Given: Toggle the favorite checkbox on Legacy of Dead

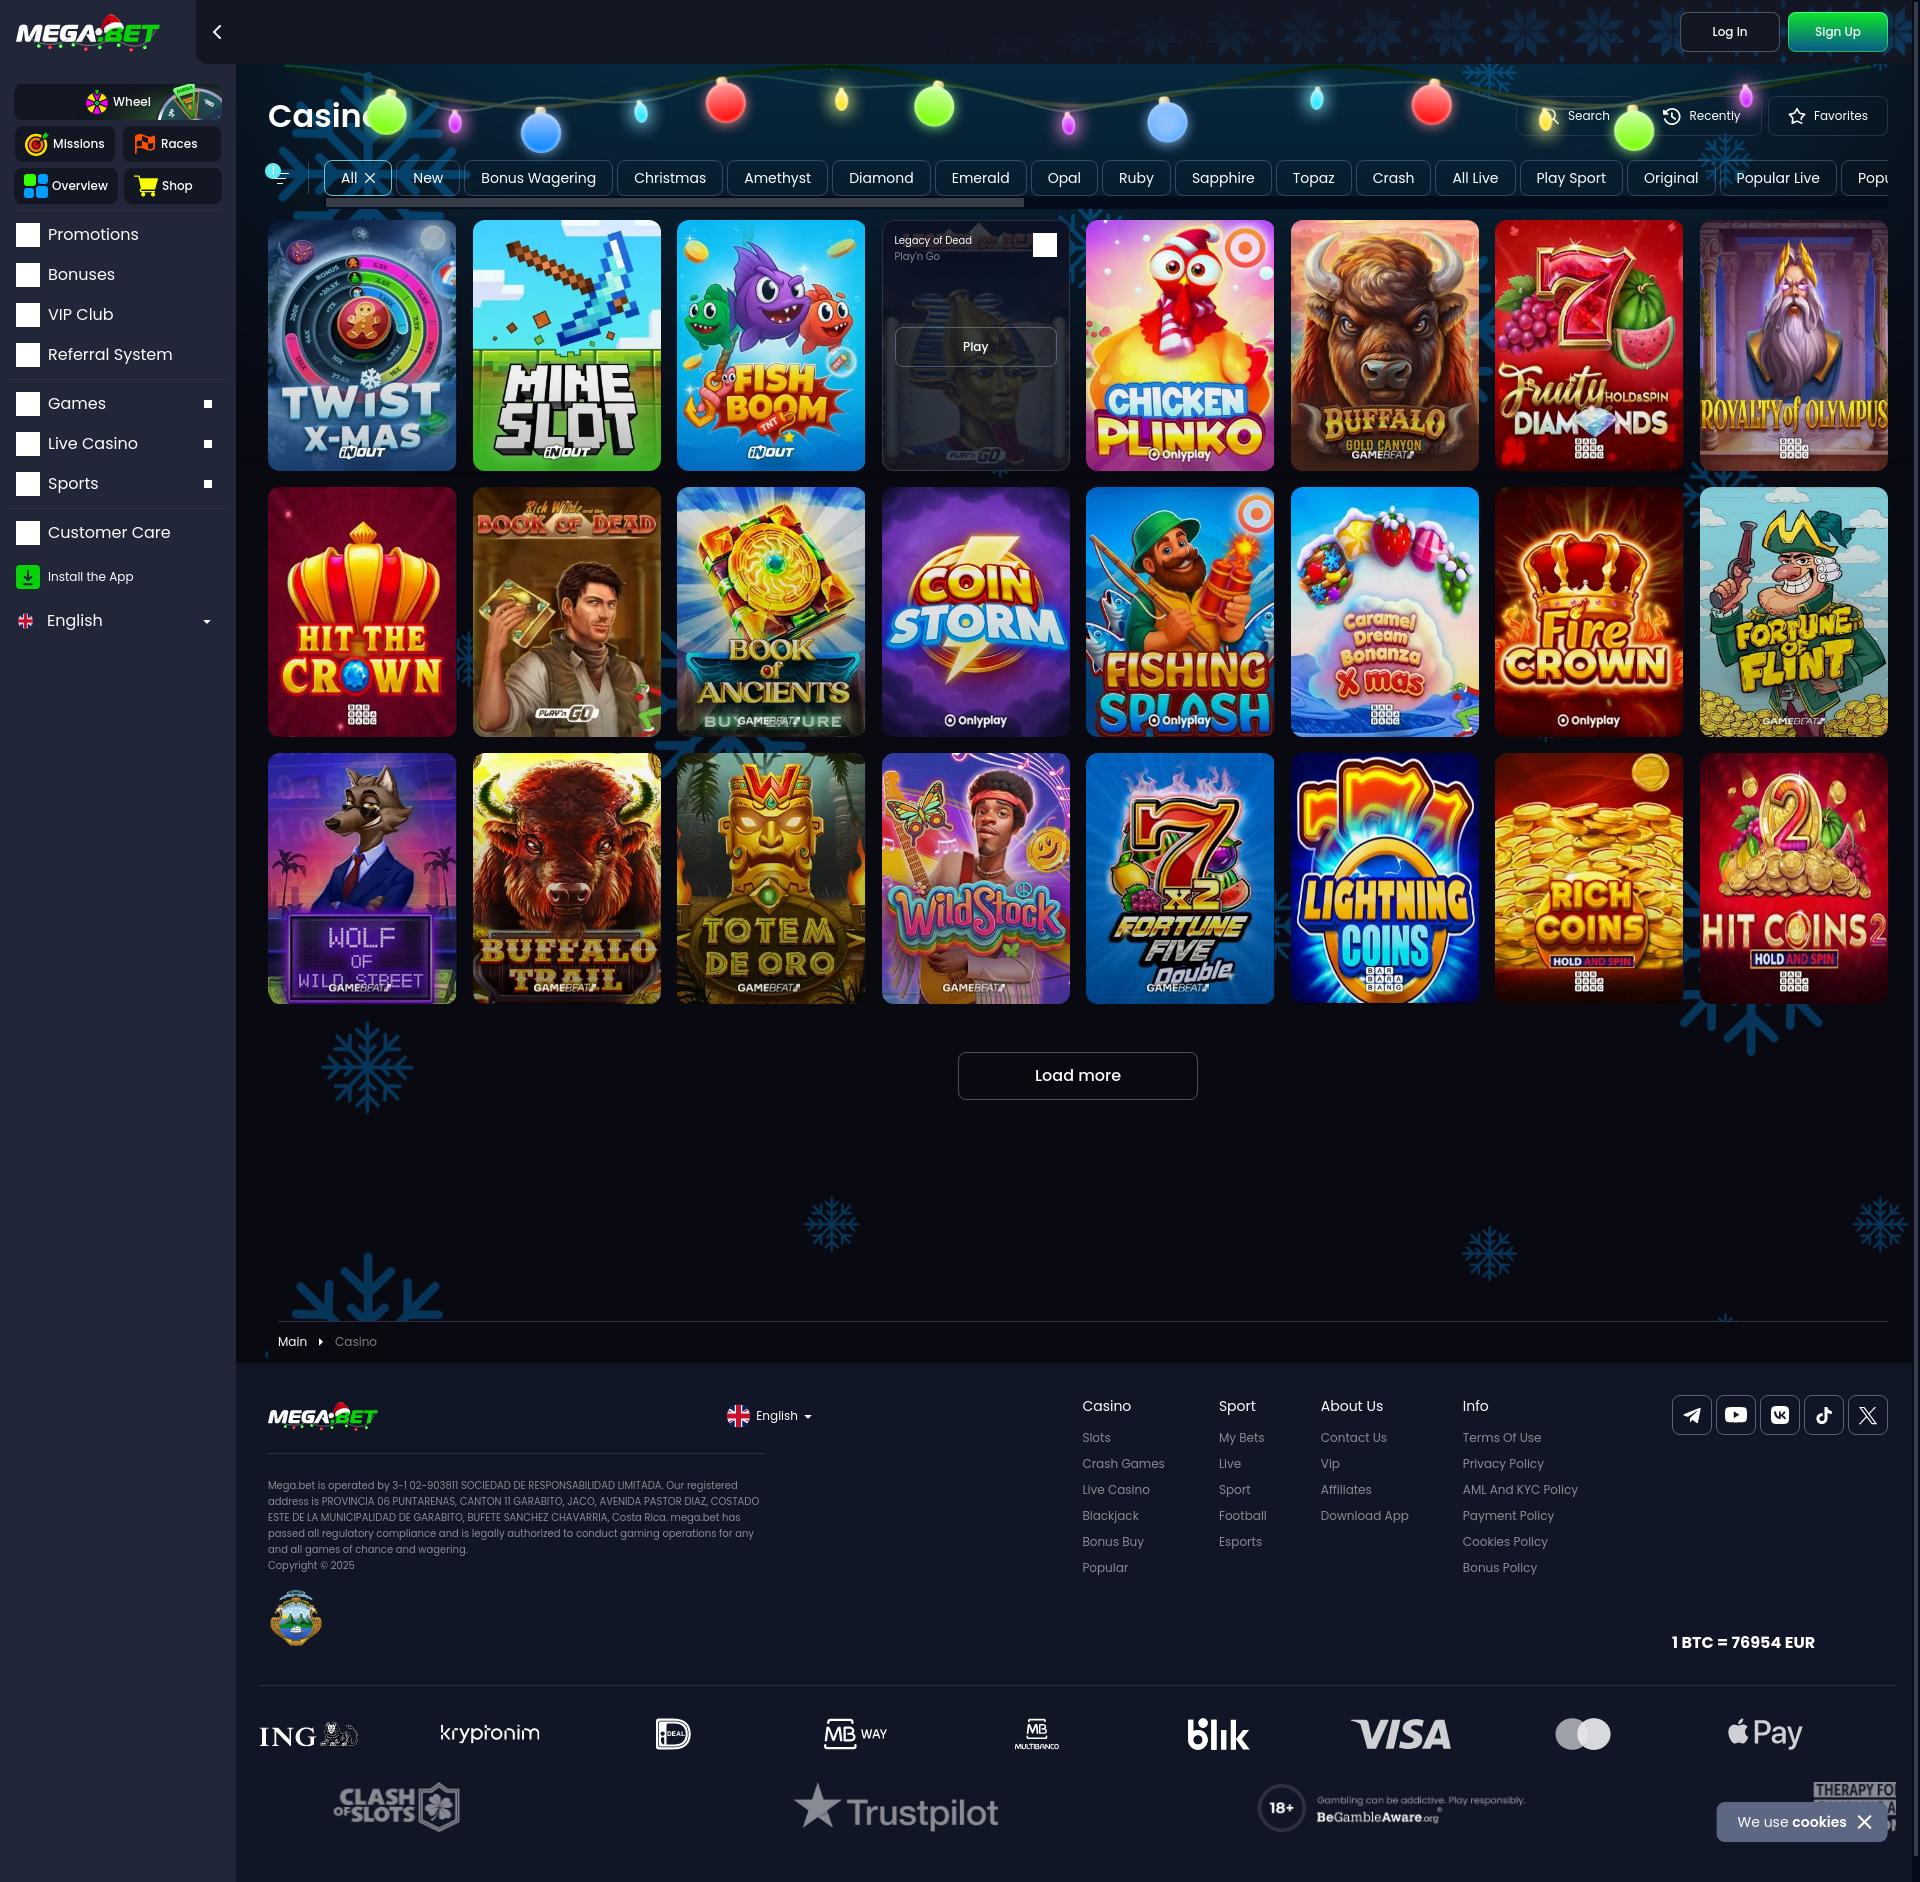Looking at the screenshot, I should pyautogui.click(x=1044, y=244).
